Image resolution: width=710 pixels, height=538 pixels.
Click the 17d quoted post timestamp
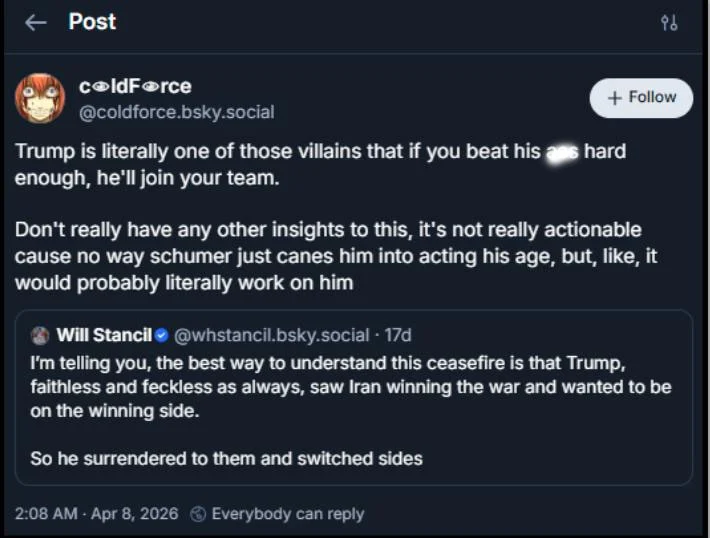tap(398, 334)
